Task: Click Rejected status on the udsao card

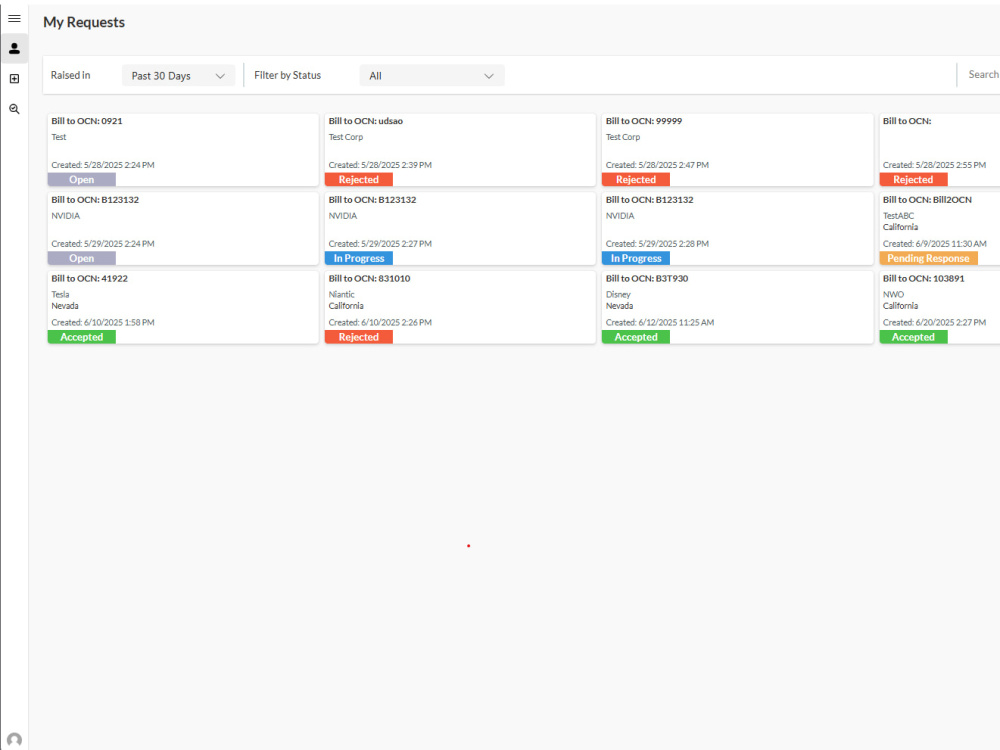Action: click(x=358, y=180)
